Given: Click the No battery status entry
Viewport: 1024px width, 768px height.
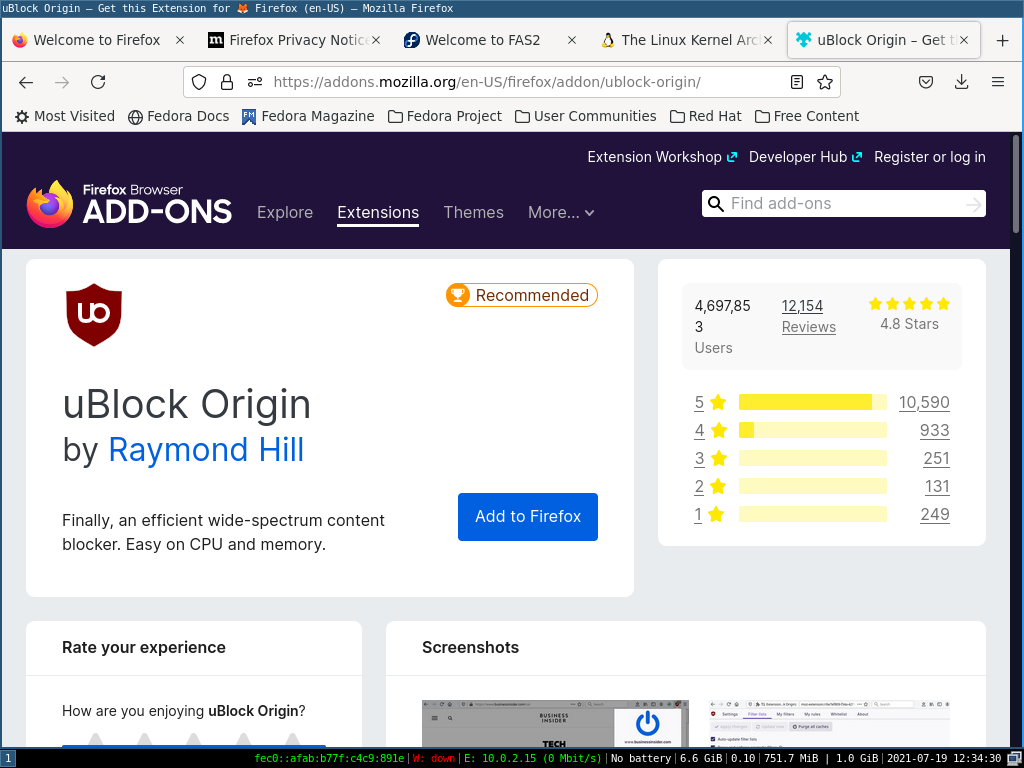Looking at the screenshot, I should (641, 758).
